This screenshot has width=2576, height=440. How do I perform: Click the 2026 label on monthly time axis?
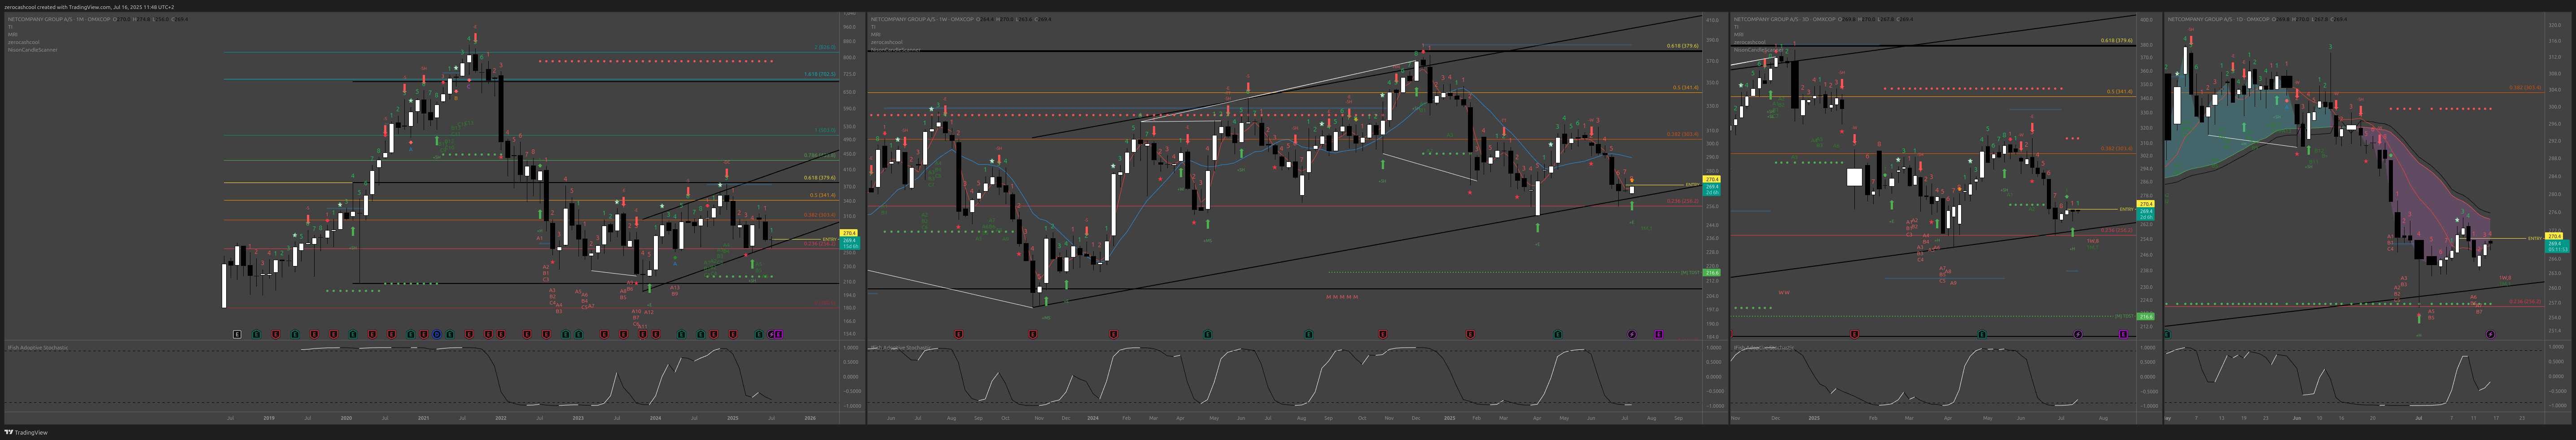click(810, 418)
